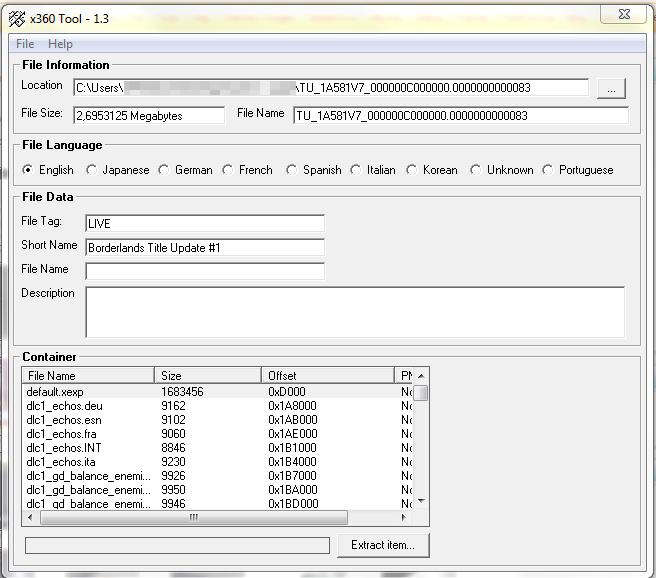Click inside the File Tag field
The width and height of the screenshot is (656, 578).
204,223
